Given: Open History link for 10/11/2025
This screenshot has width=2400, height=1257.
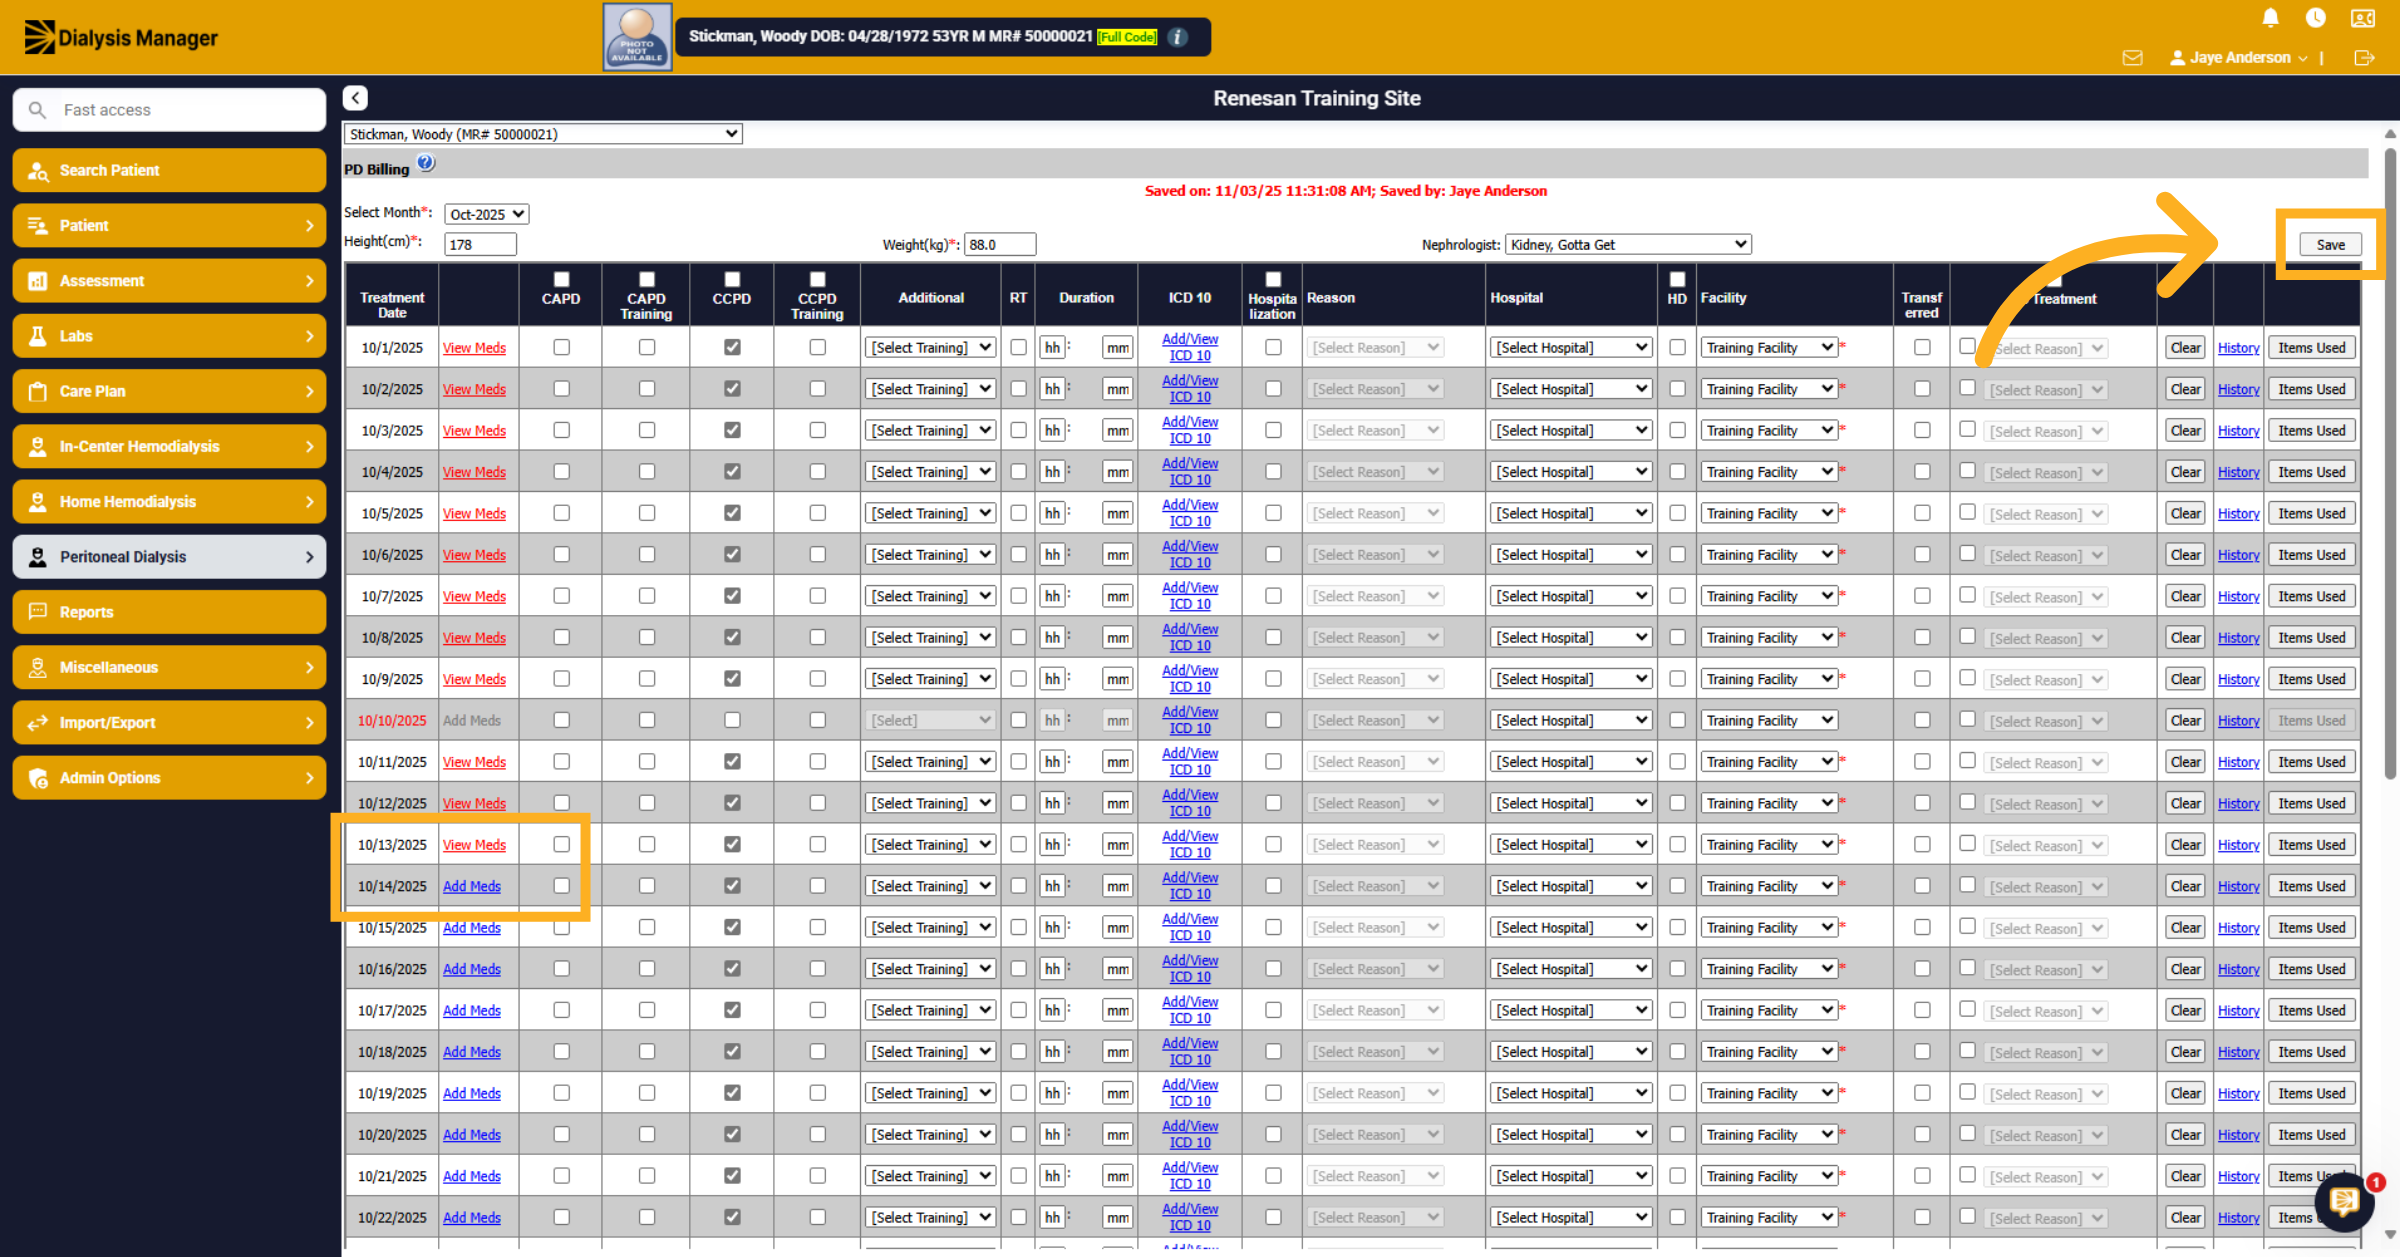Looking at the screenshot, I should coord(2238,762).
